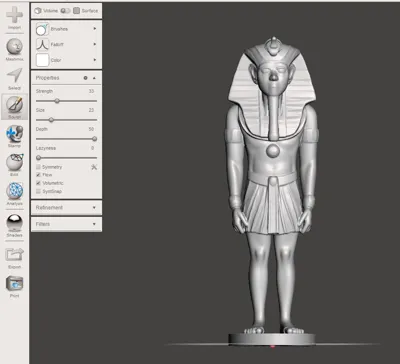Toggle the Volume/Surface switch
The width and height of the screenshot is (400, 364).
tap(66, 11)
